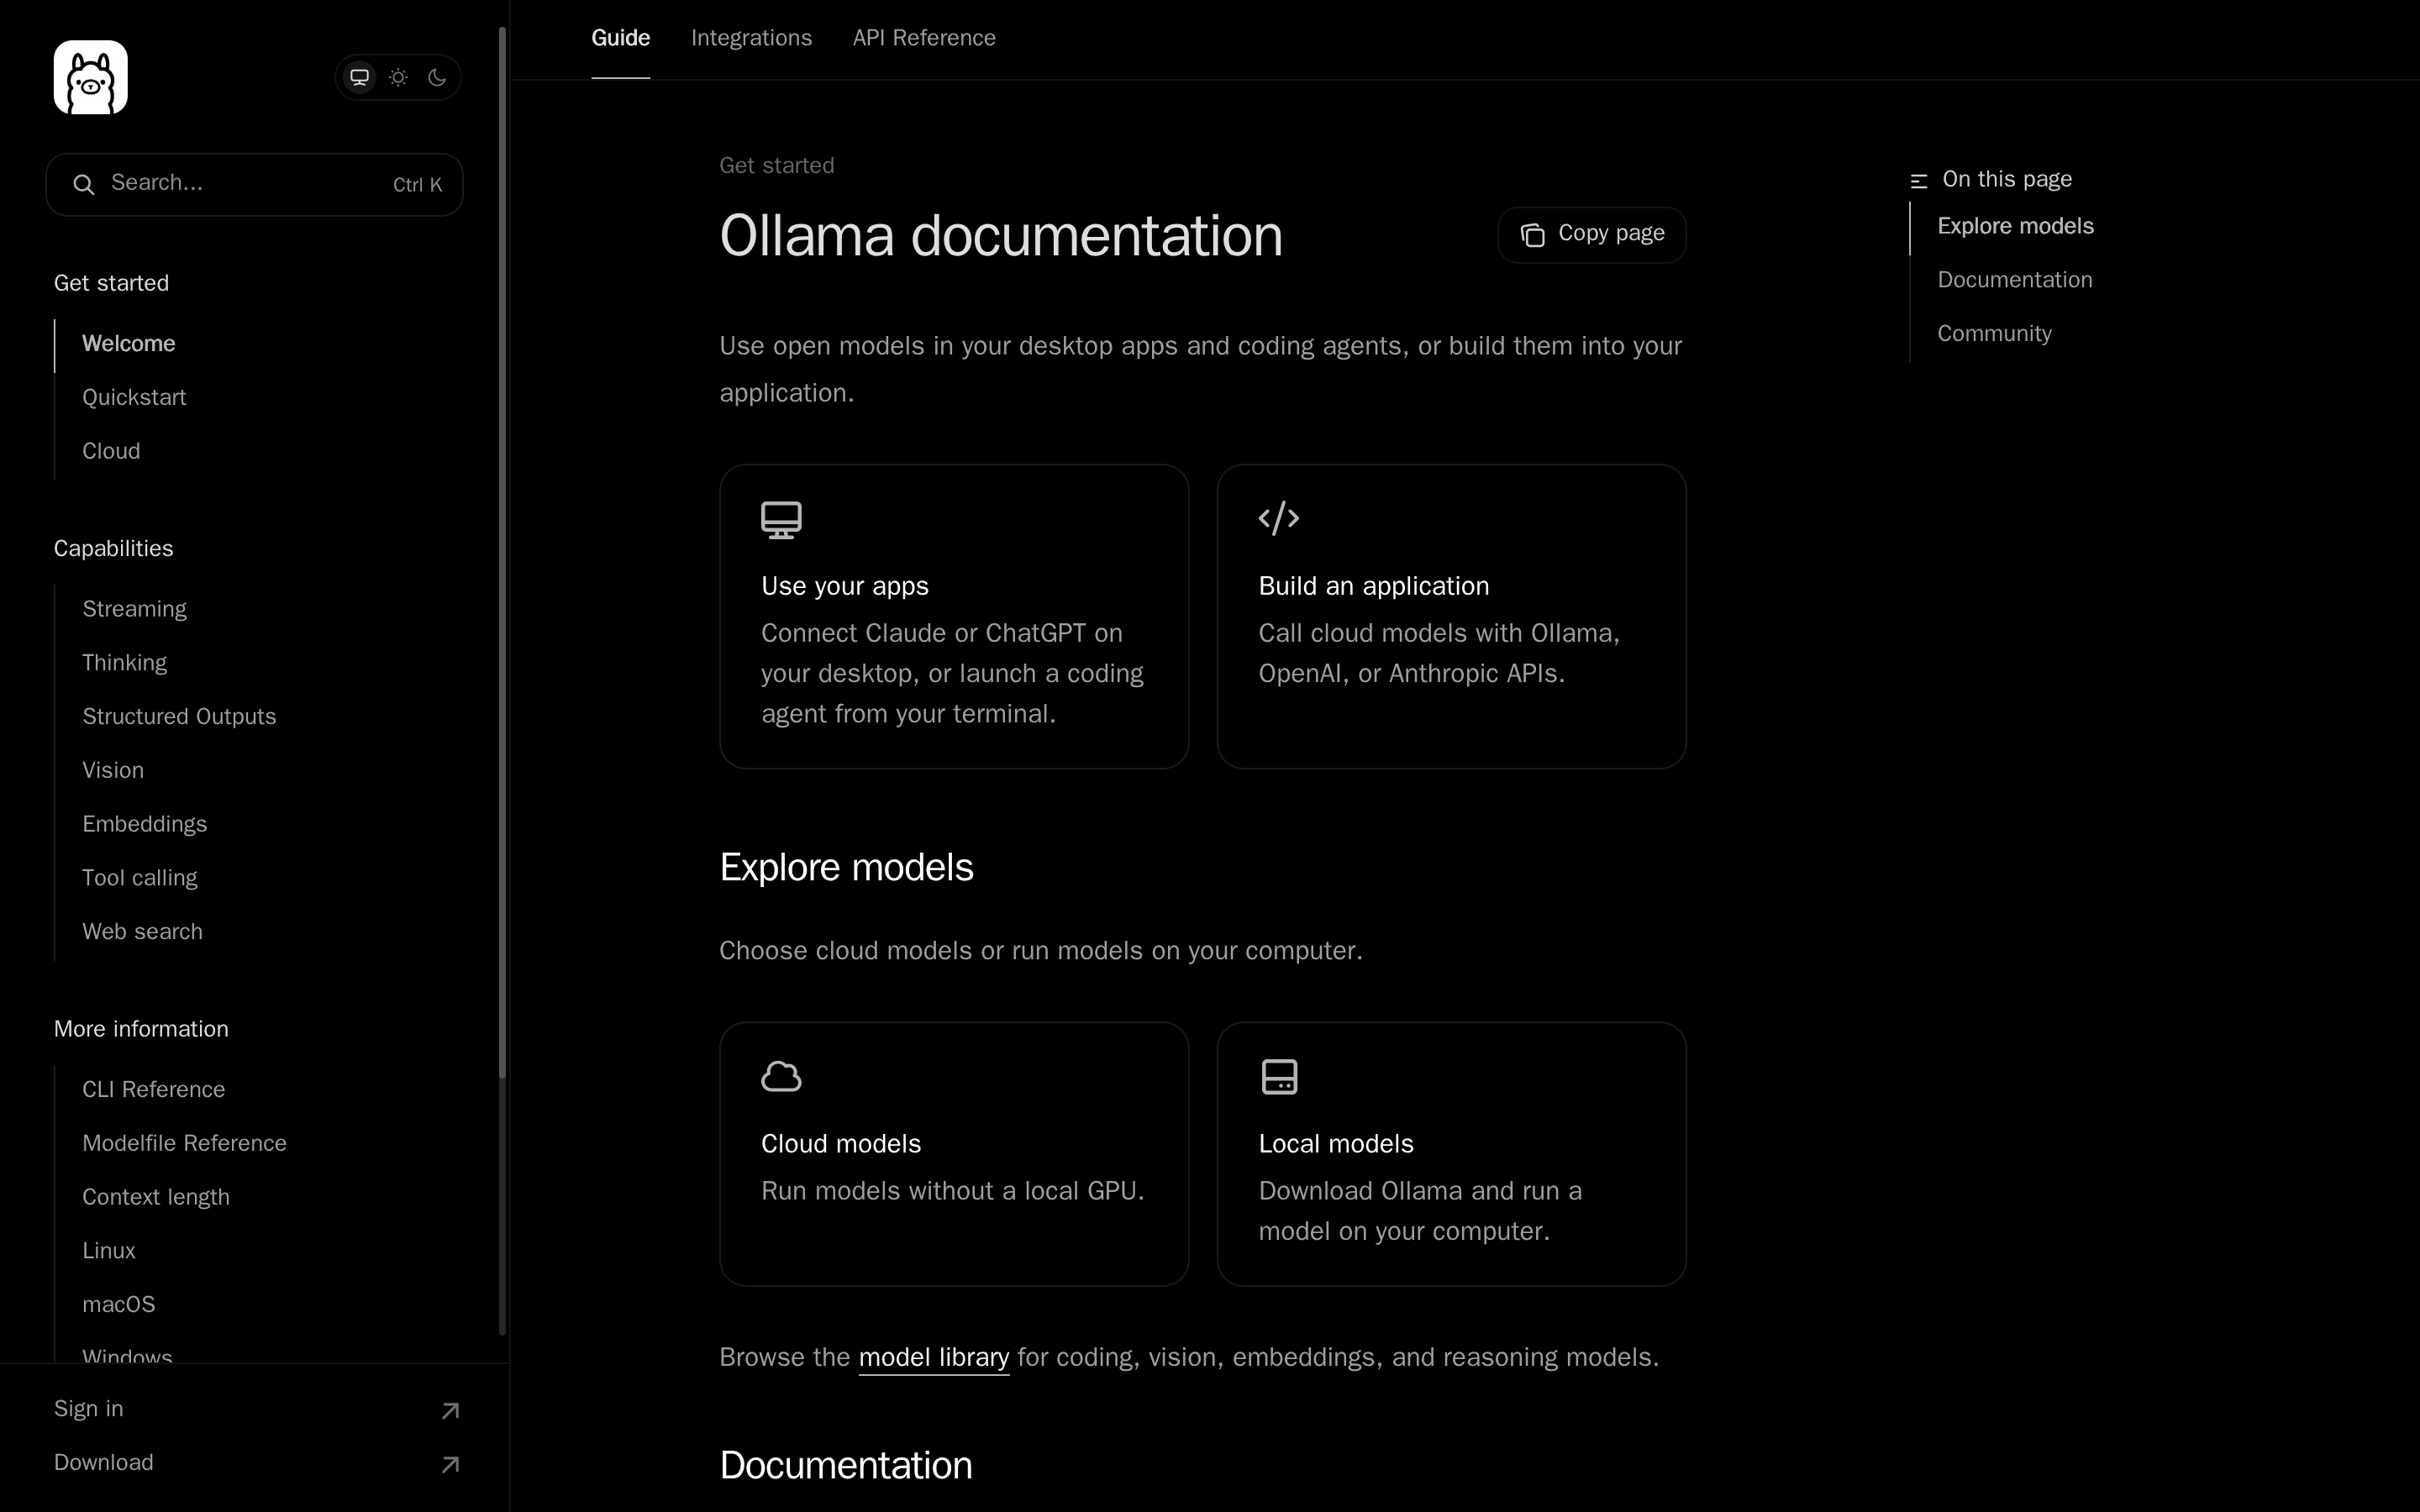This screenshot has width=2420, height=1512.
Task: Go to the Thinking page
Action: (x=124, y=663)
